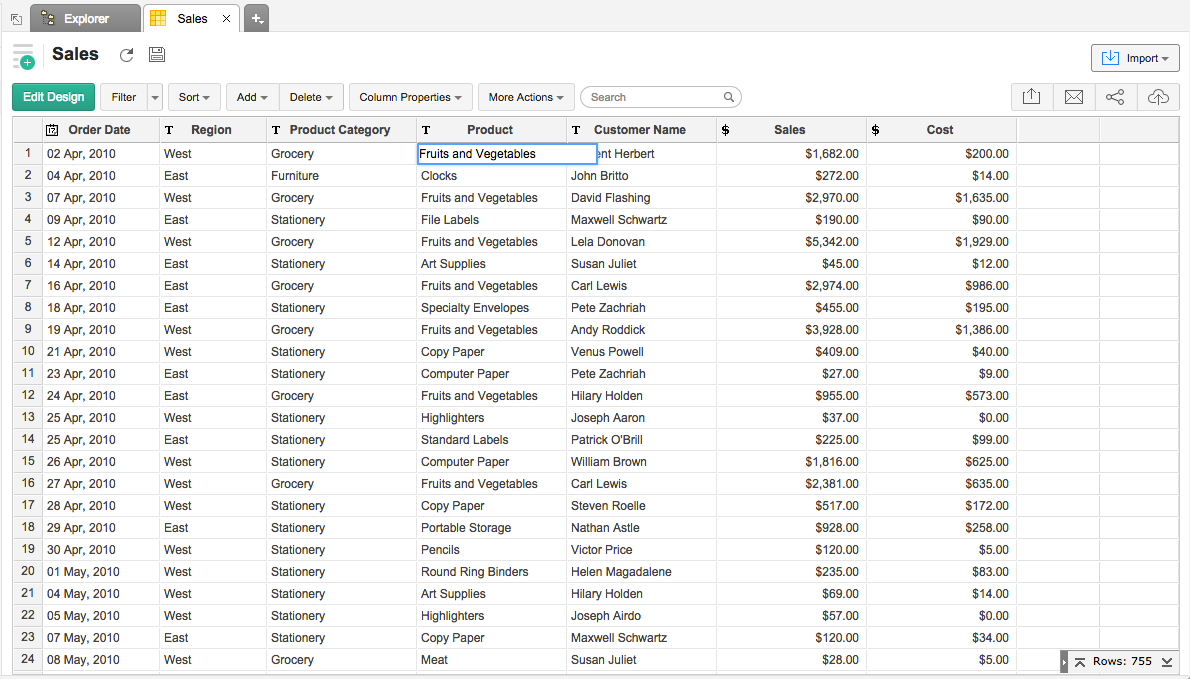Click the email envelope icon
The height and width of the screenshot is (679, 1190).
click(x=1073, y=97)
